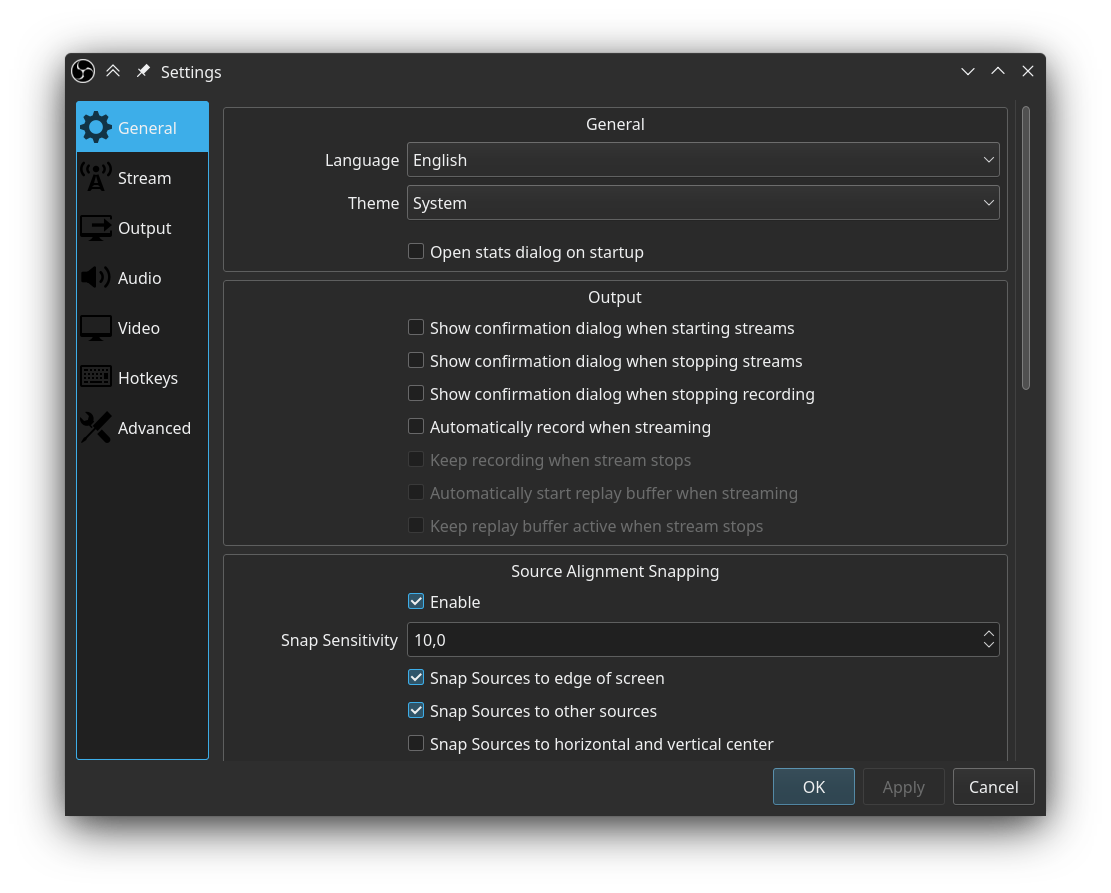Viewport: 1111px width, 893px height.
Task: Click the OBS logo in title bar
Action: pyautogui.click(x=83, y=71)
